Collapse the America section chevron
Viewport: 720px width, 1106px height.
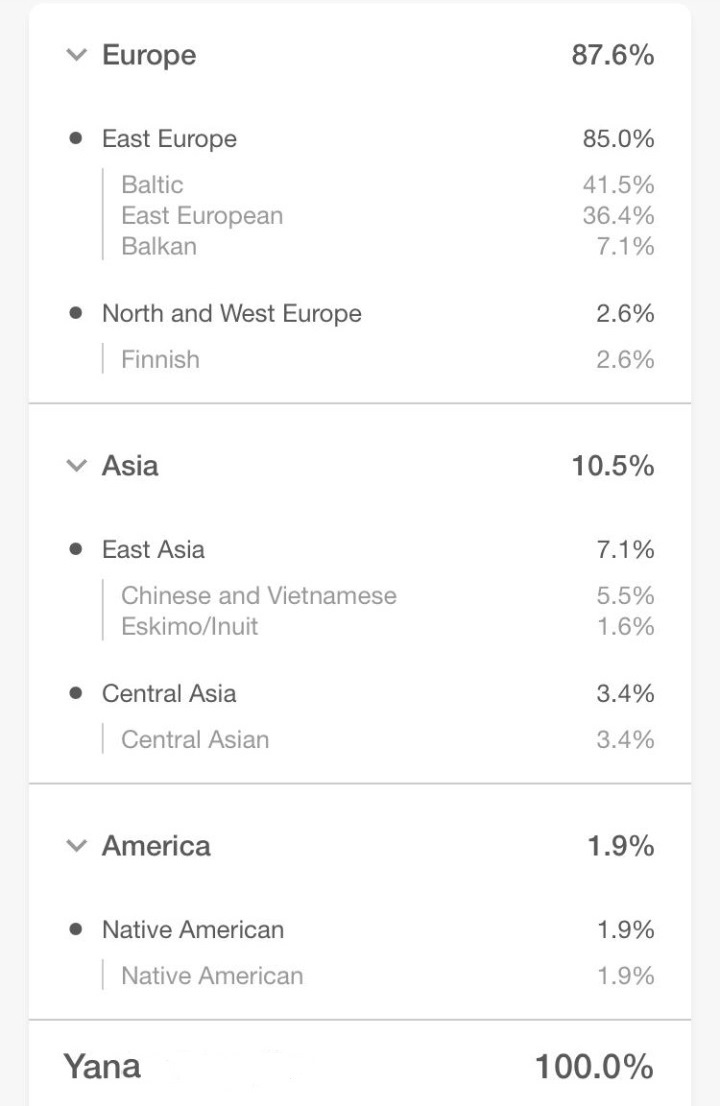tap(76, 846)
